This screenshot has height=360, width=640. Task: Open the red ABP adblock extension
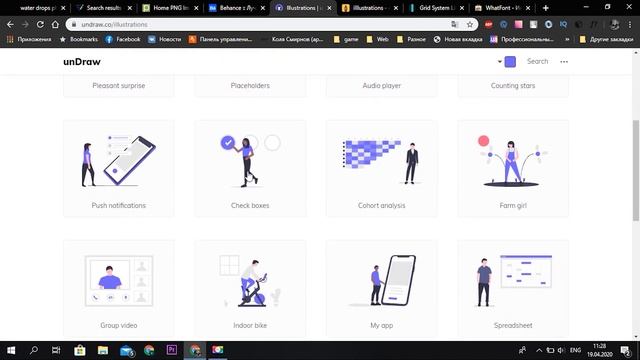[489, 24]
